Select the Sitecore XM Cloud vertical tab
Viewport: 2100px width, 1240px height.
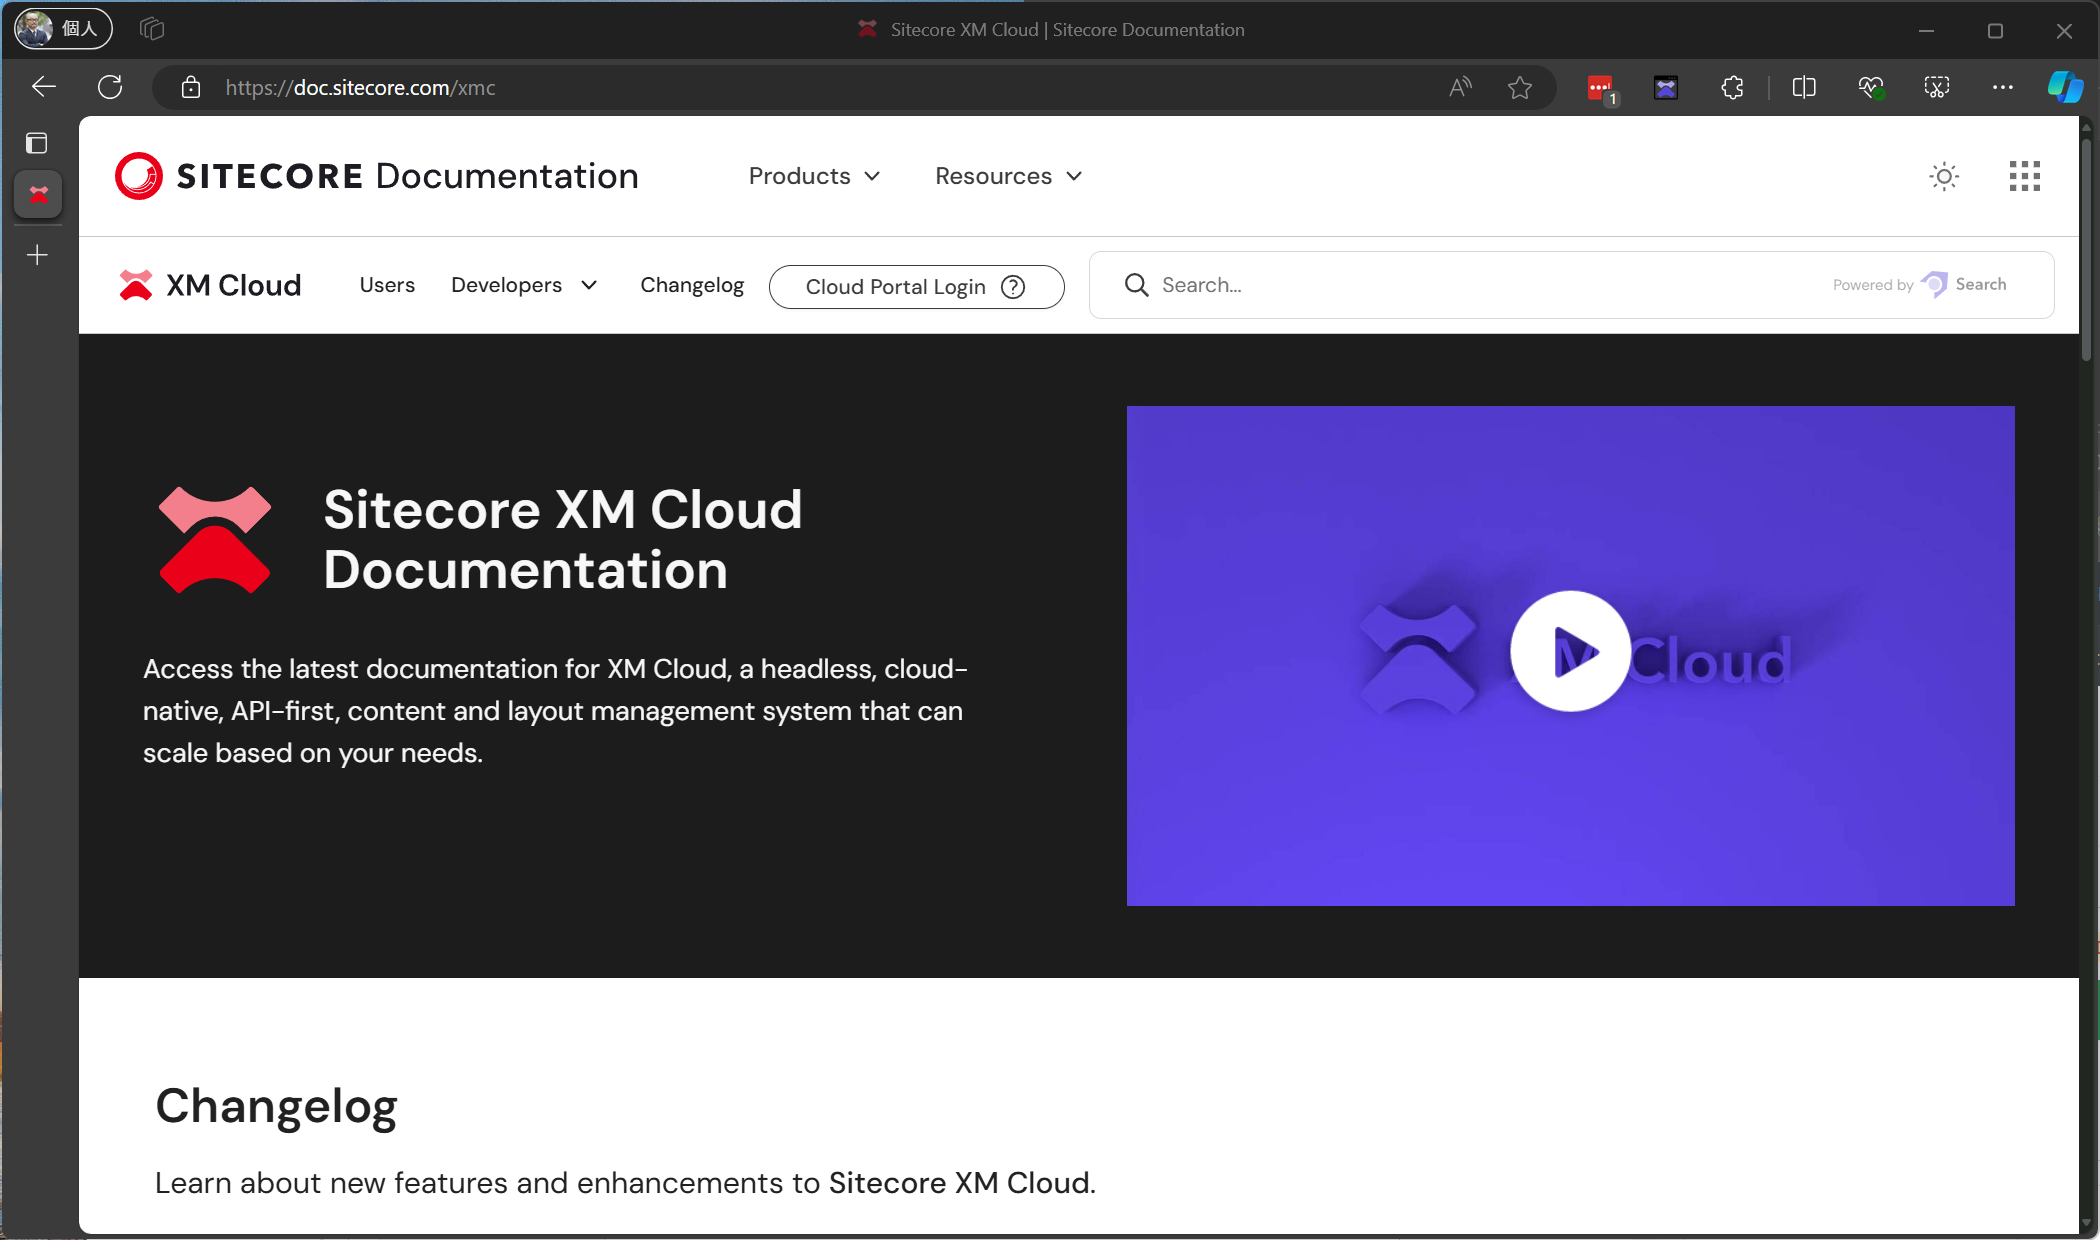click(x=38, y=194)
